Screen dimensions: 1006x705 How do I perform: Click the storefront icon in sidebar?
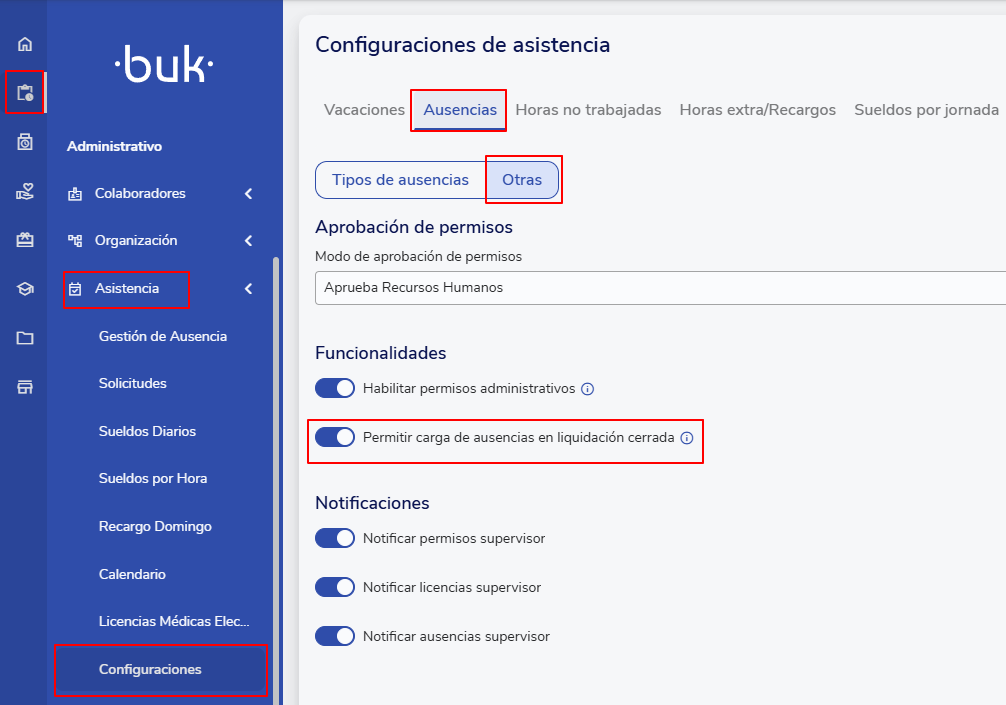[x=25, y=387]
